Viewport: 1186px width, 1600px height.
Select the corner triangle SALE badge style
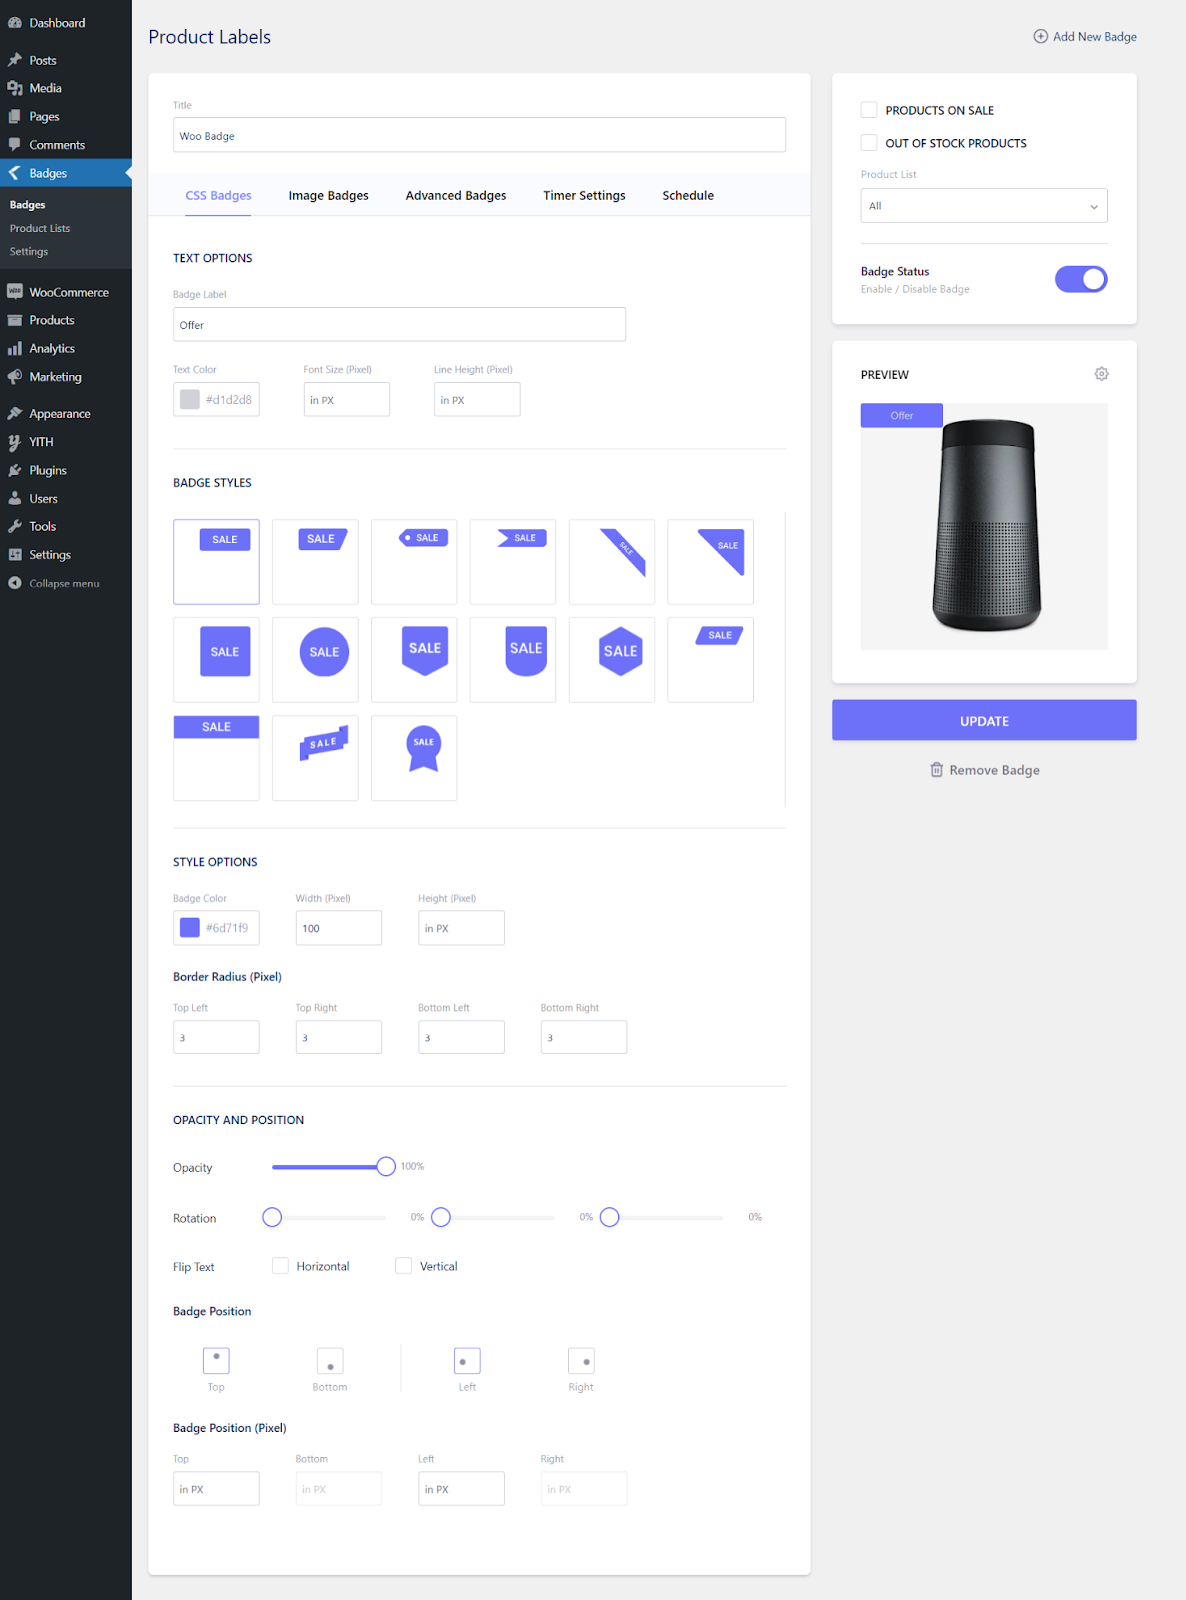pos(711,562)
